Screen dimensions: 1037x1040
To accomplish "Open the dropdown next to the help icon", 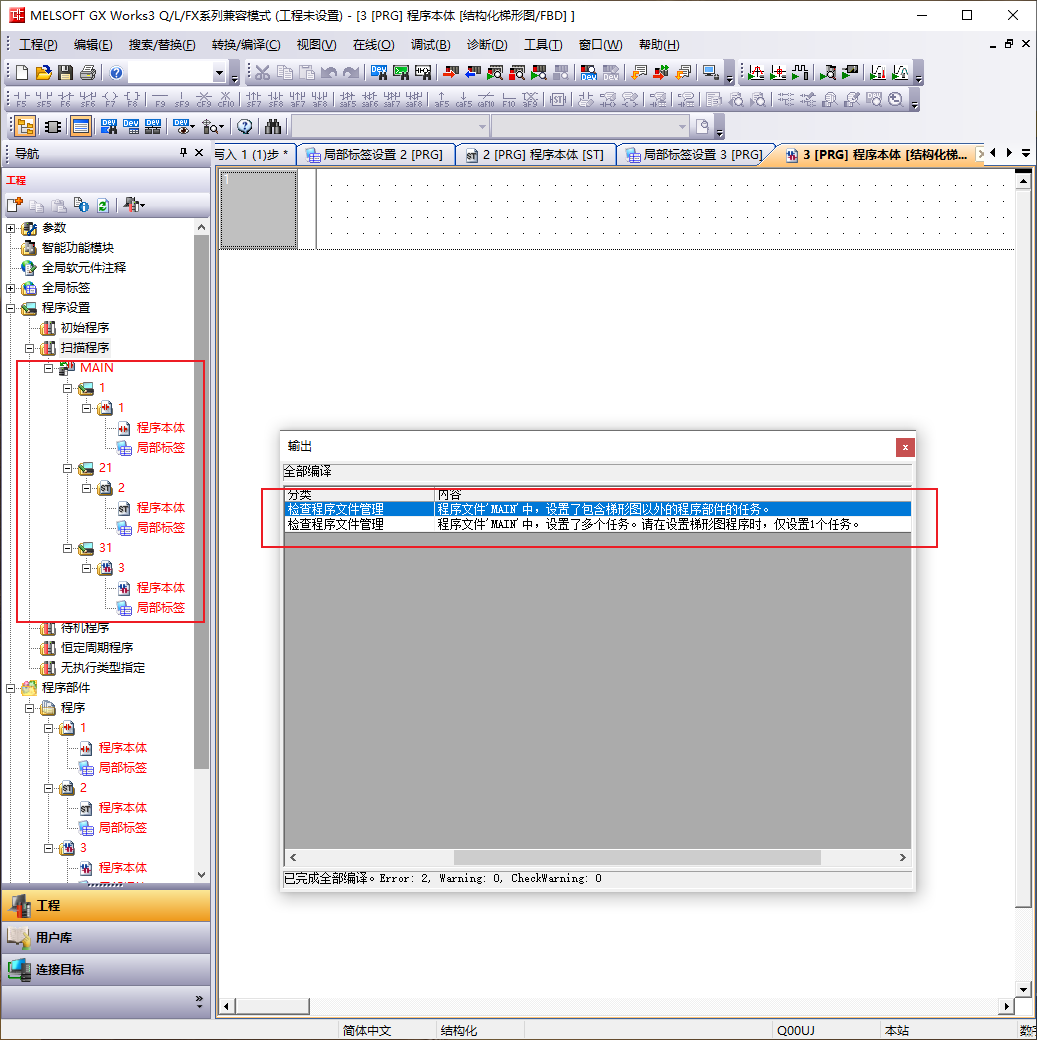I will [x=220, y=73].
